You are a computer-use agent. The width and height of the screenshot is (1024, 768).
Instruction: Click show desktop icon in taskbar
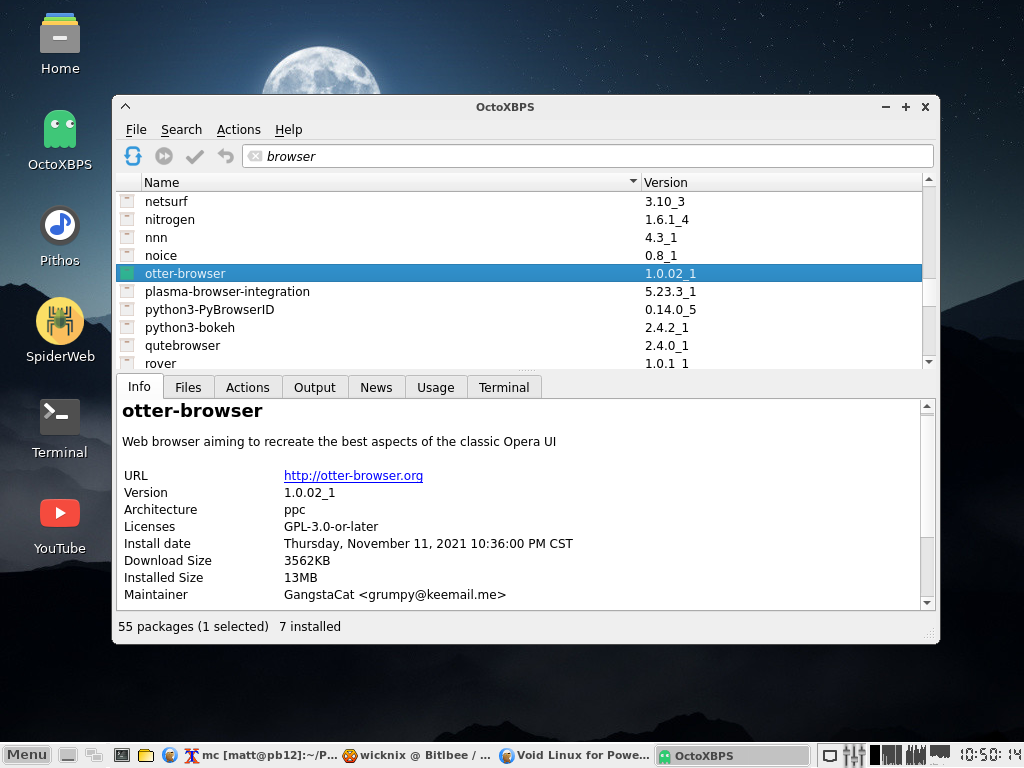[67, 756]
